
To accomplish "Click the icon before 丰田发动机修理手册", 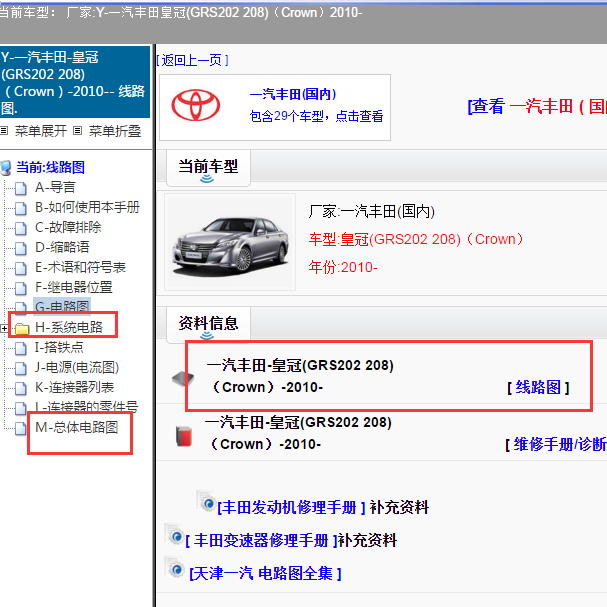I will click(206, 501).
